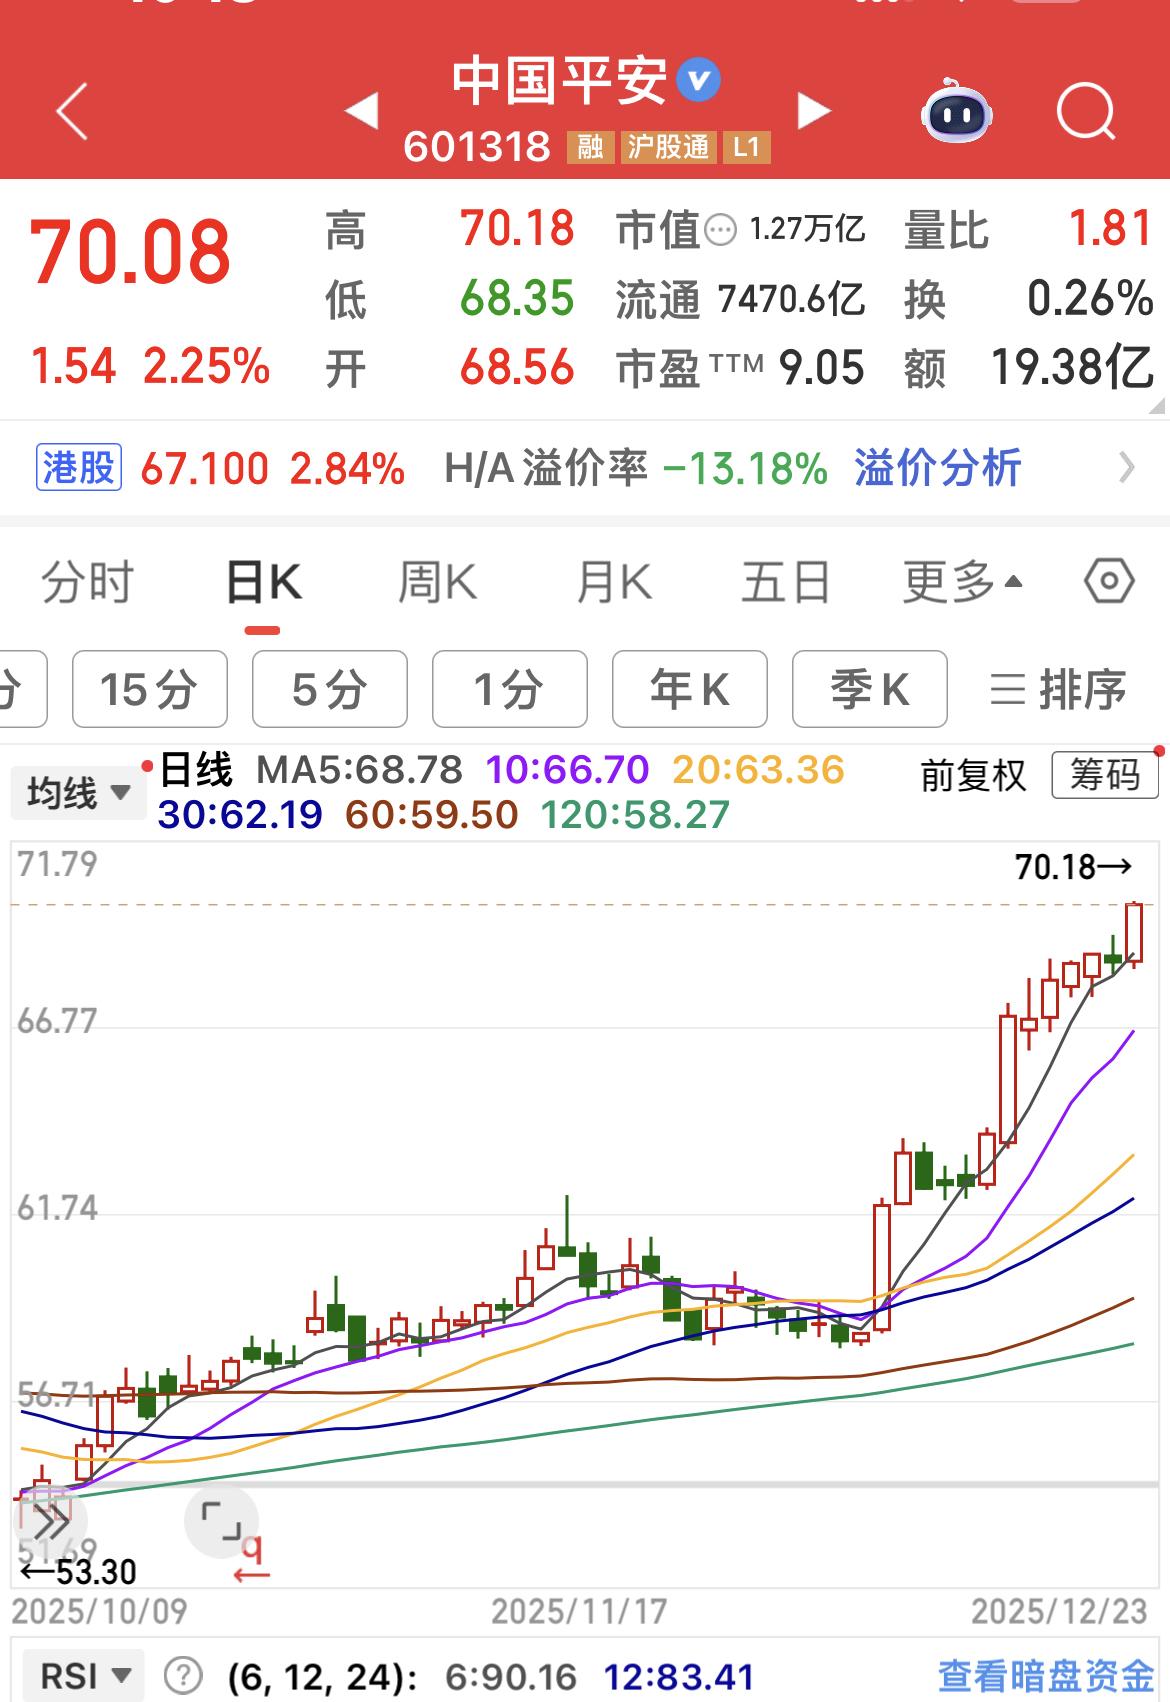Tap the 沪股通 tag
Image resolution: width=1170 pixels, height=1702 pixels.
click(668, 147)
